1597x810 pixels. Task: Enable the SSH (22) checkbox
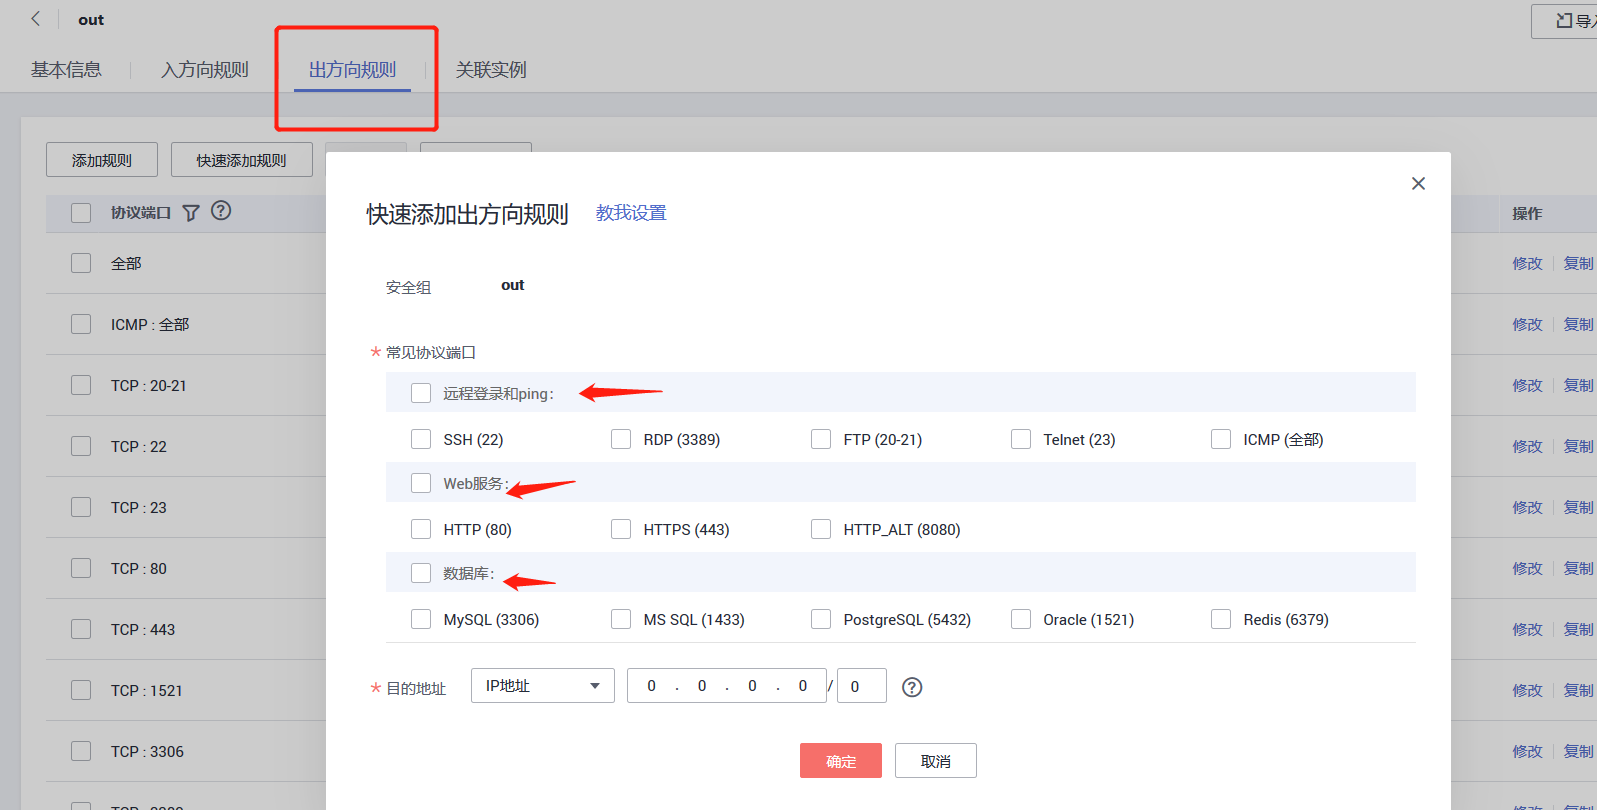tap(421, 439)
